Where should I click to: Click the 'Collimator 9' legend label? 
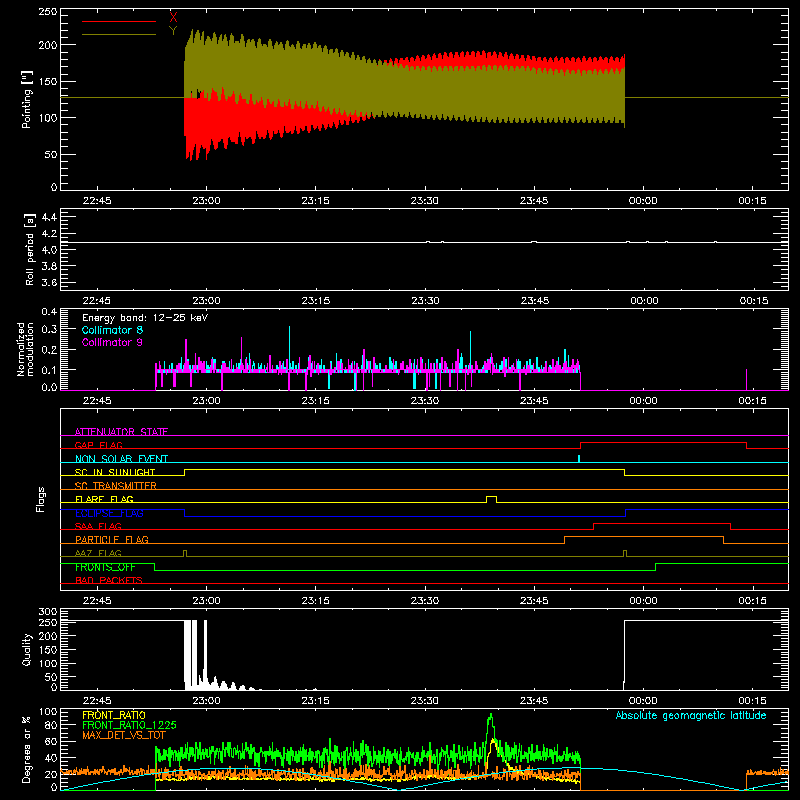coord(112,342)
